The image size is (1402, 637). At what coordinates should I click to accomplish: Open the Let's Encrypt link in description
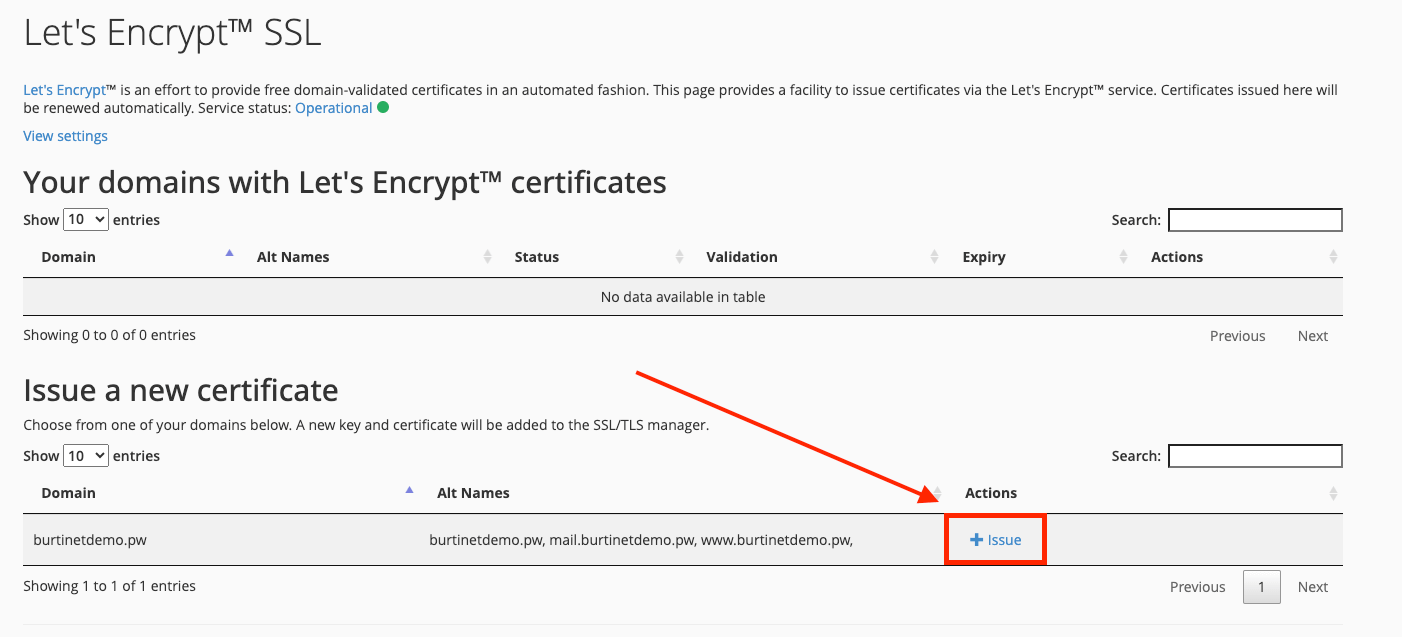click(63, 90)
